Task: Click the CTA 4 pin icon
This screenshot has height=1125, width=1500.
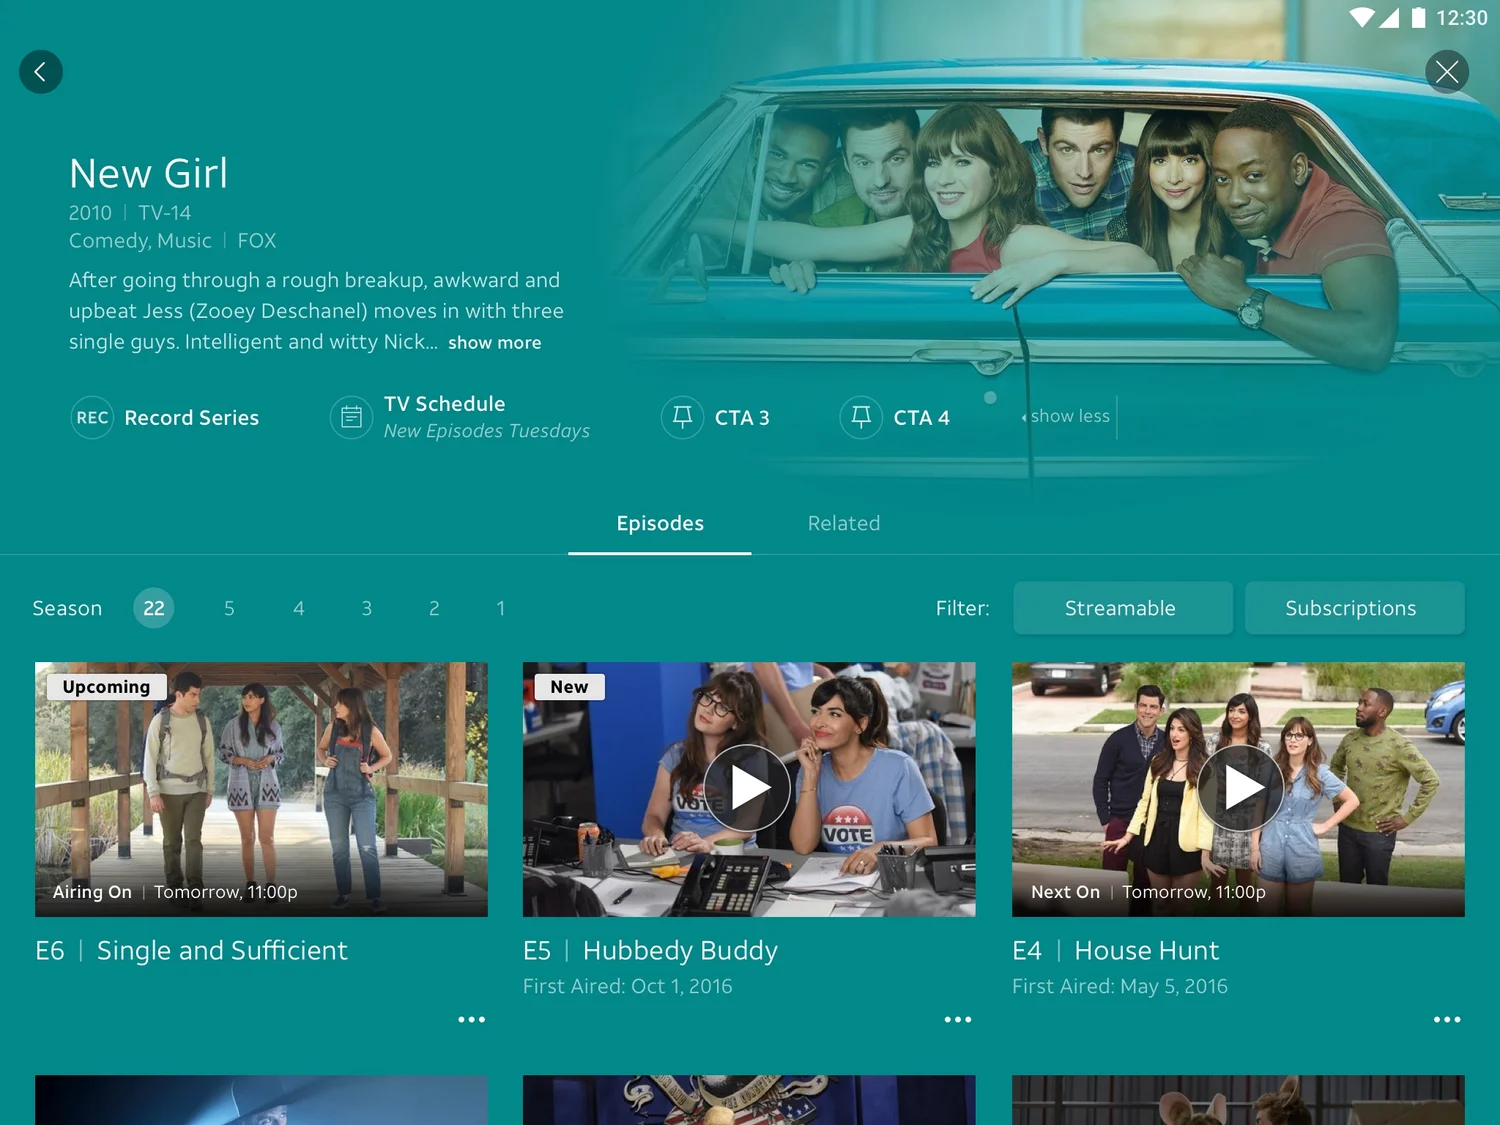Action: coord(861,418)
